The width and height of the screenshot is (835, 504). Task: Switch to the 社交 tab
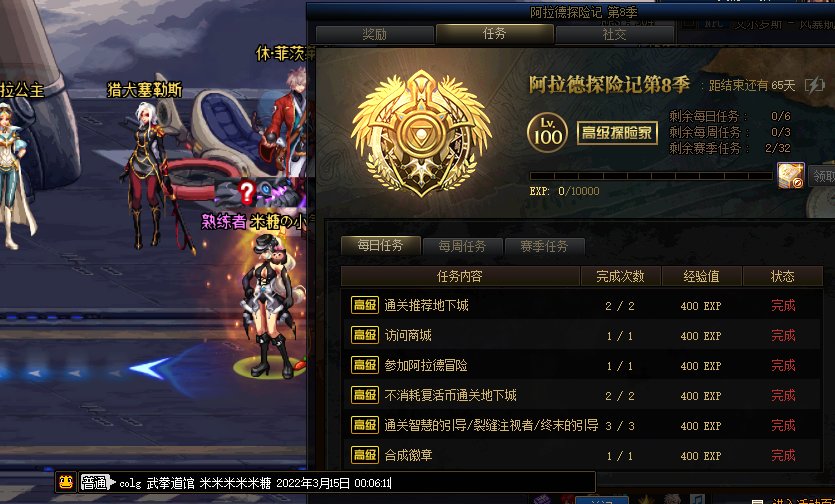[615, 35]
